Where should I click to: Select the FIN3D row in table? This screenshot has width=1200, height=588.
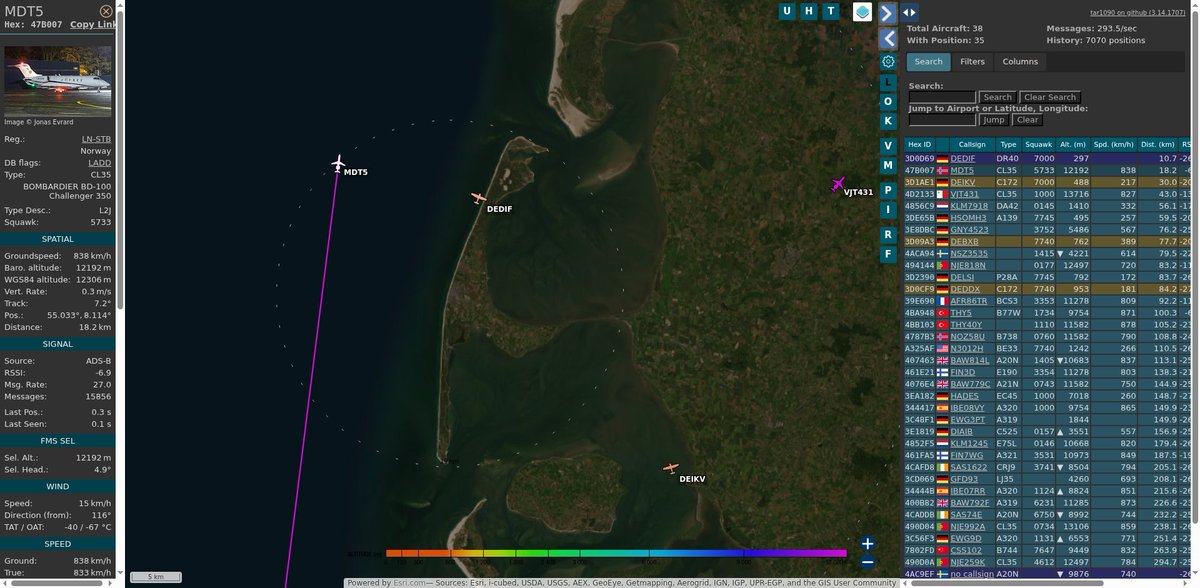1047,371
